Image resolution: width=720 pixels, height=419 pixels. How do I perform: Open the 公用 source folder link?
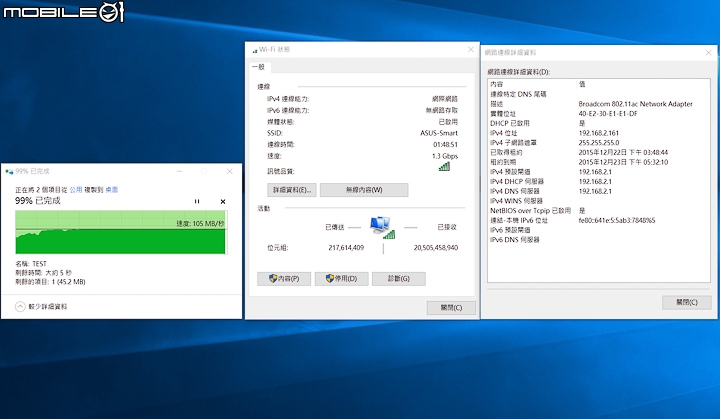76,189
